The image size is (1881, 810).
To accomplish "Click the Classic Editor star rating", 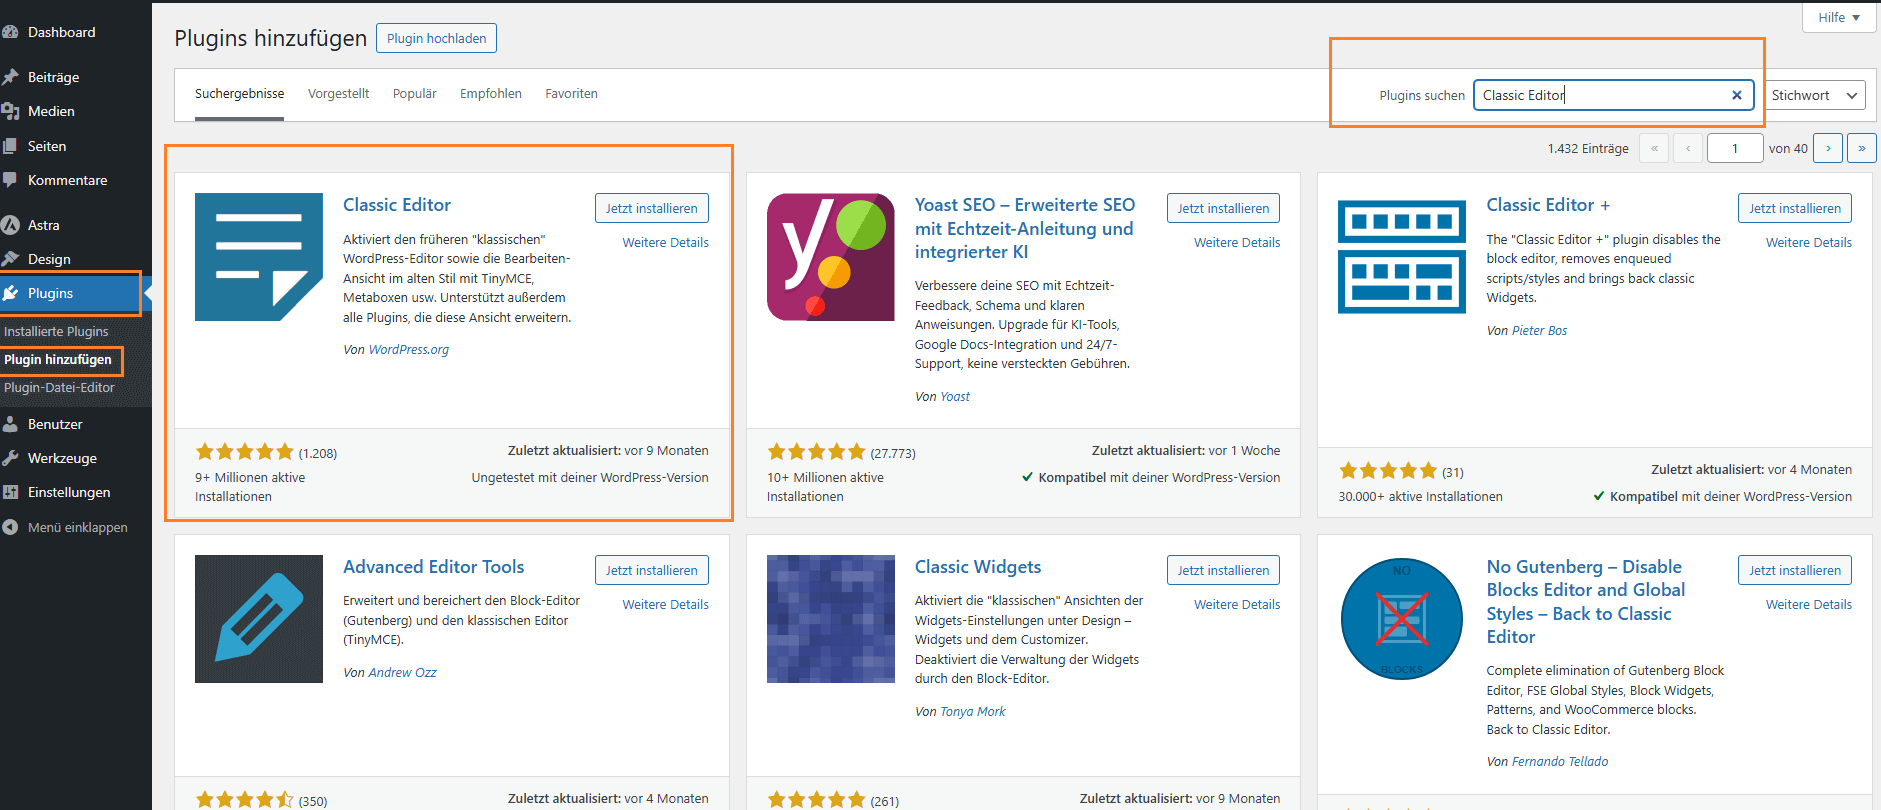I will (x=245, y=452).
